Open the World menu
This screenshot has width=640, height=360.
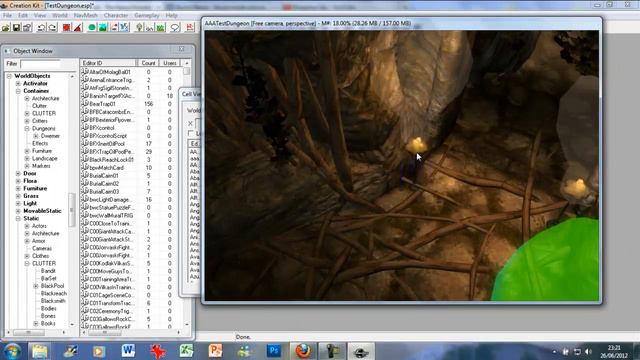pos(60,15)
